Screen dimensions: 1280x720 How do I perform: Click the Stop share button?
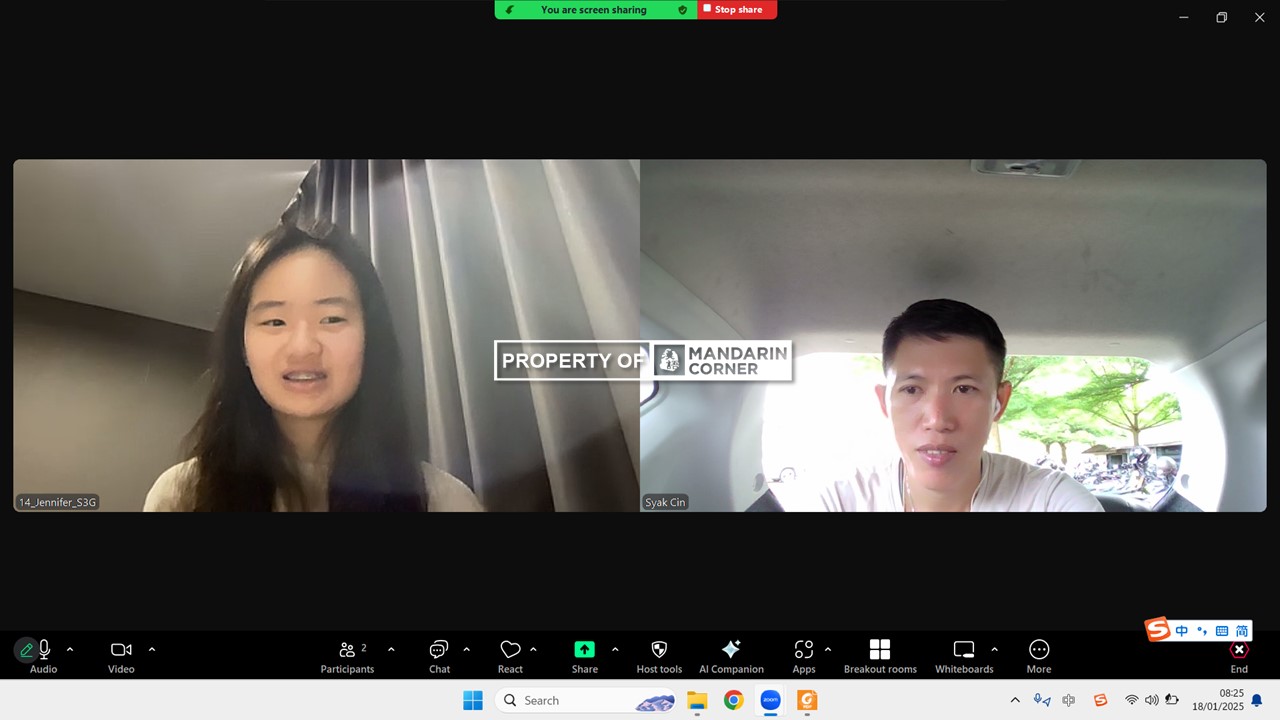pyautogui.click(x=737, y=10)
